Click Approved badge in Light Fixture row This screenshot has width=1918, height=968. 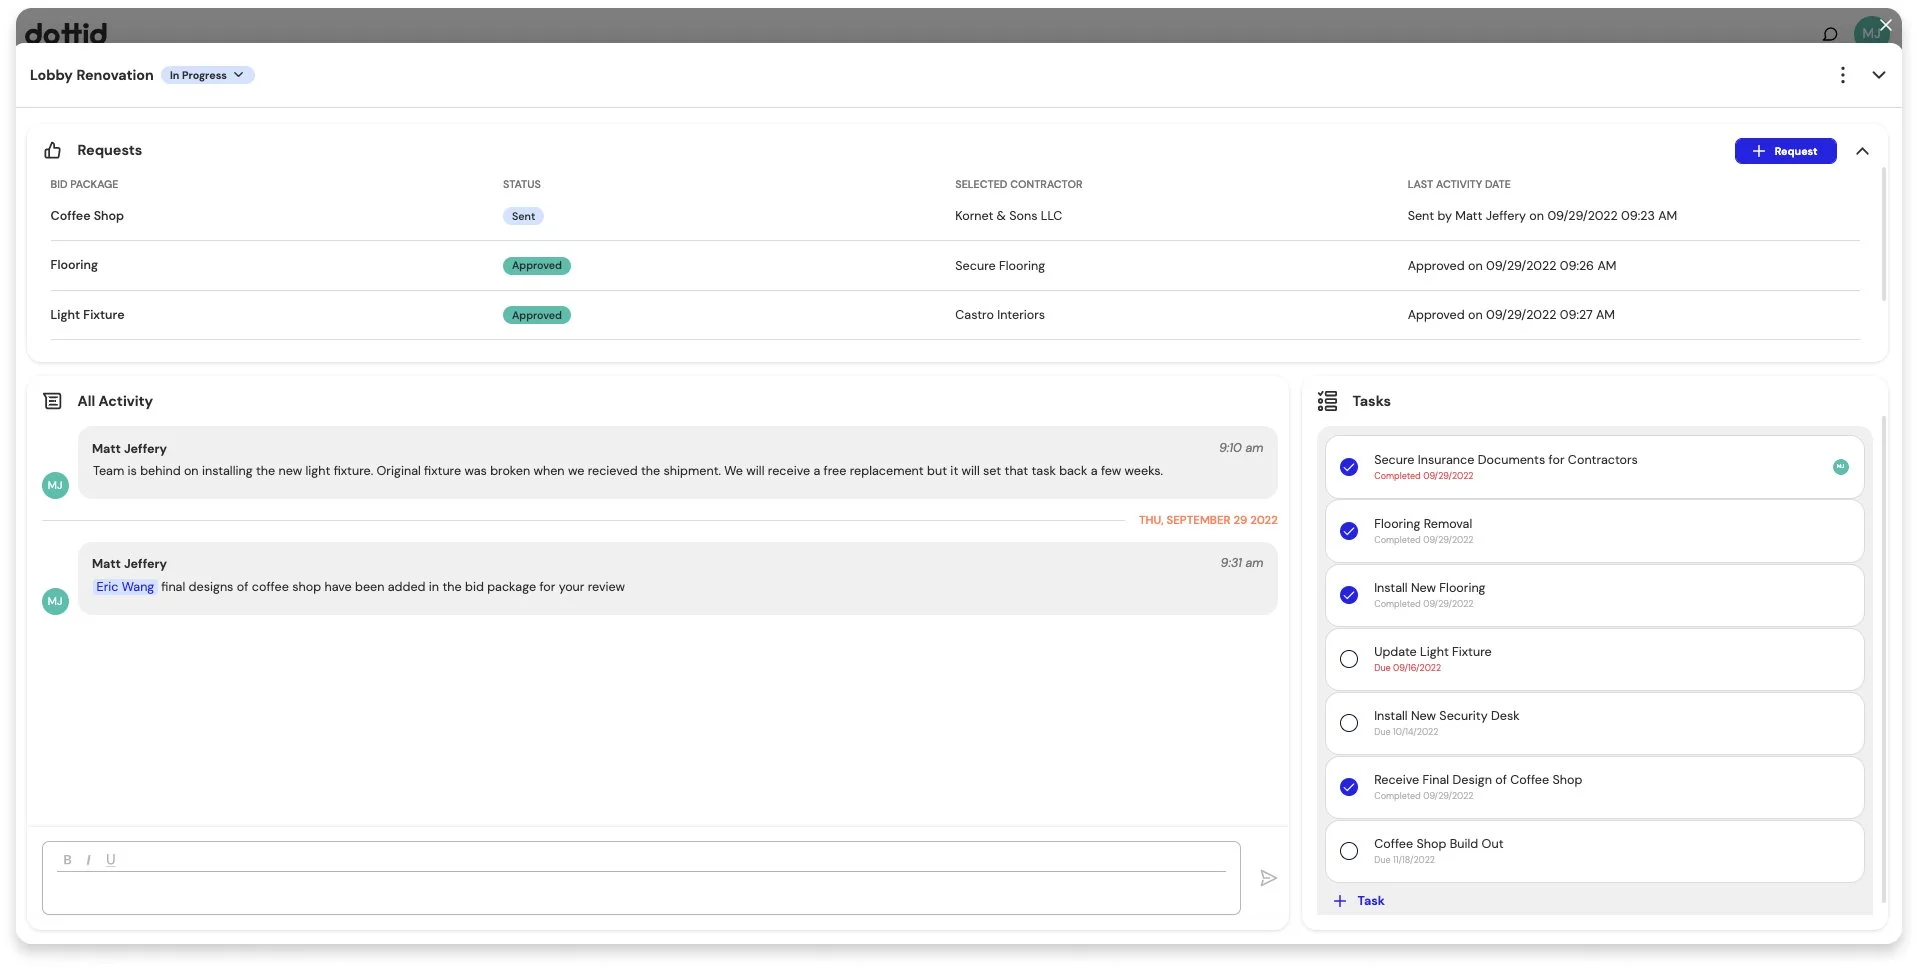tap(536, 315)
